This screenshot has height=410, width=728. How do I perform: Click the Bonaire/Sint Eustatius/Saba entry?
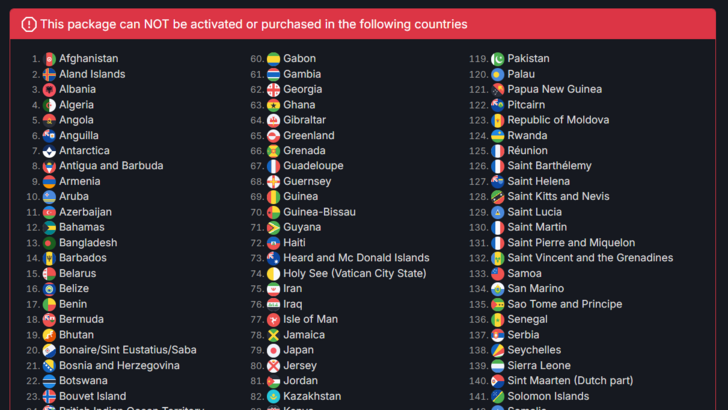pyautogui.click(x=127, y=351)
